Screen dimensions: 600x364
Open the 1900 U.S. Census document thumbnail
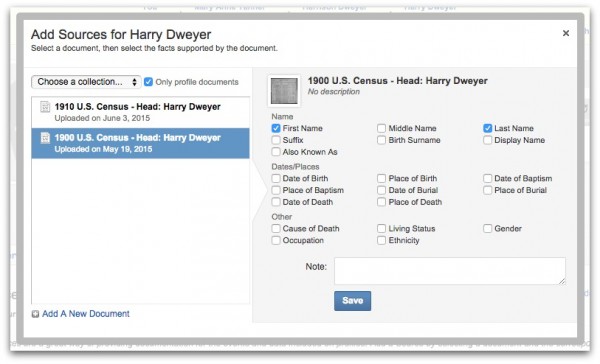pyautogui.click(x=284, y=91)
